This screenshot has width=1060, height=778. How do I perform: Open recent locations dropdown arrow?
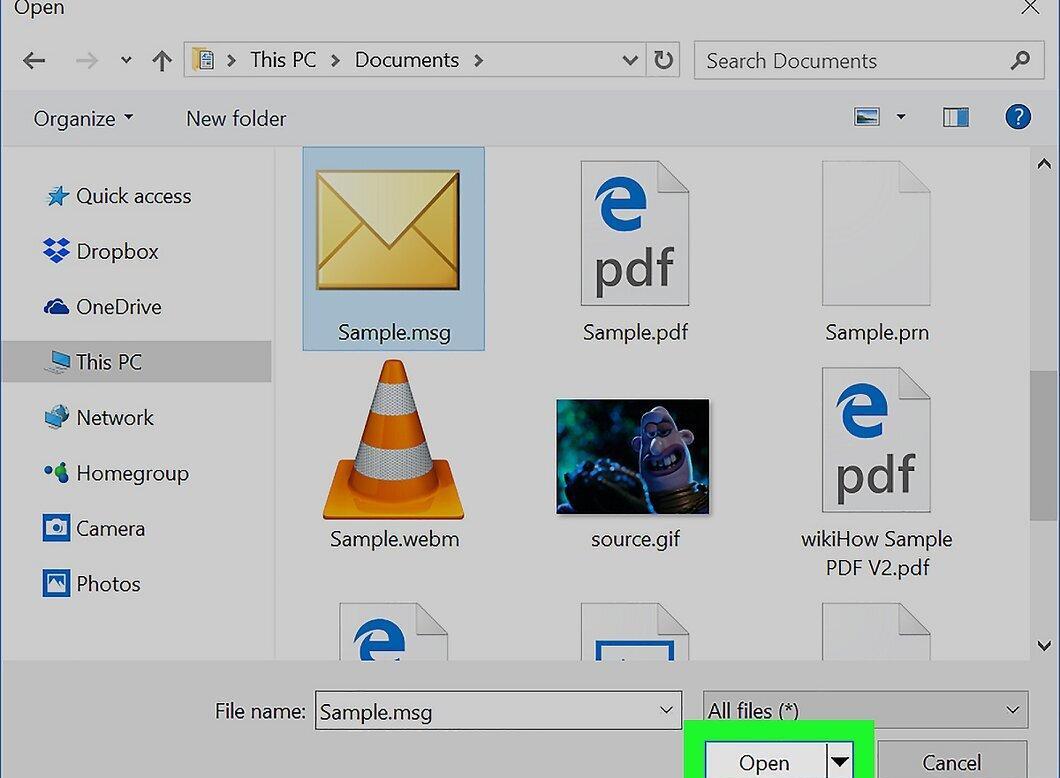(126, 60)
